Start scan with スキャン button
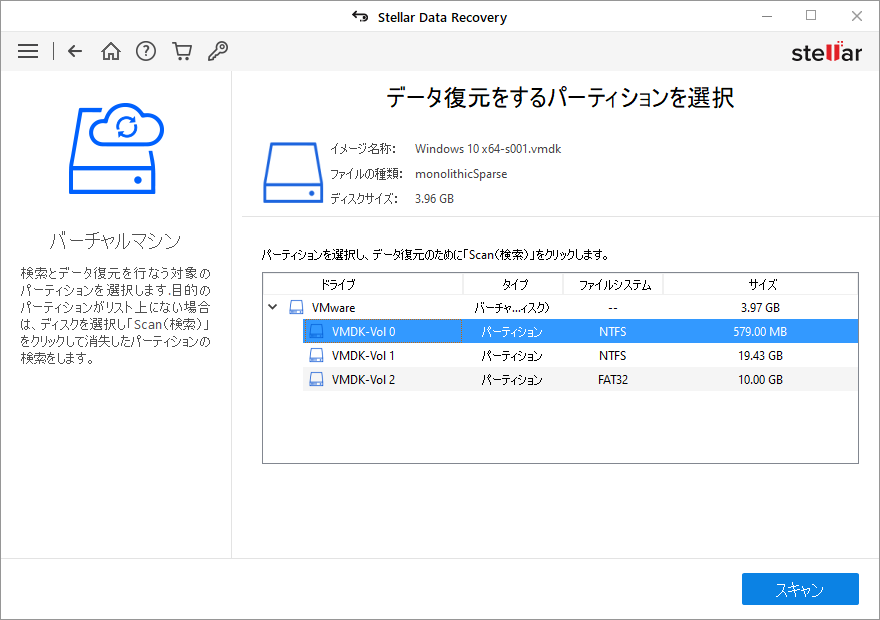The image size is (880, 620). [x=800, y=589]
